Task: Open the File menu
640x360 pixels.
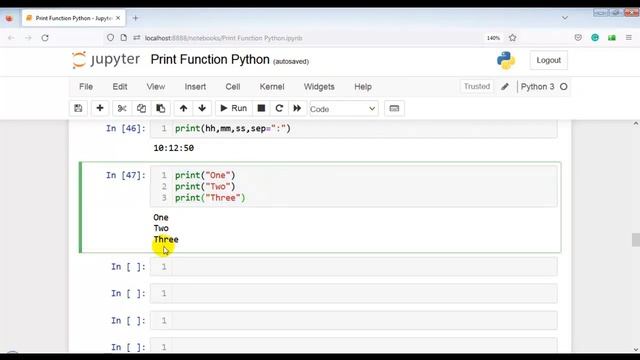Action: click(86, 87)
